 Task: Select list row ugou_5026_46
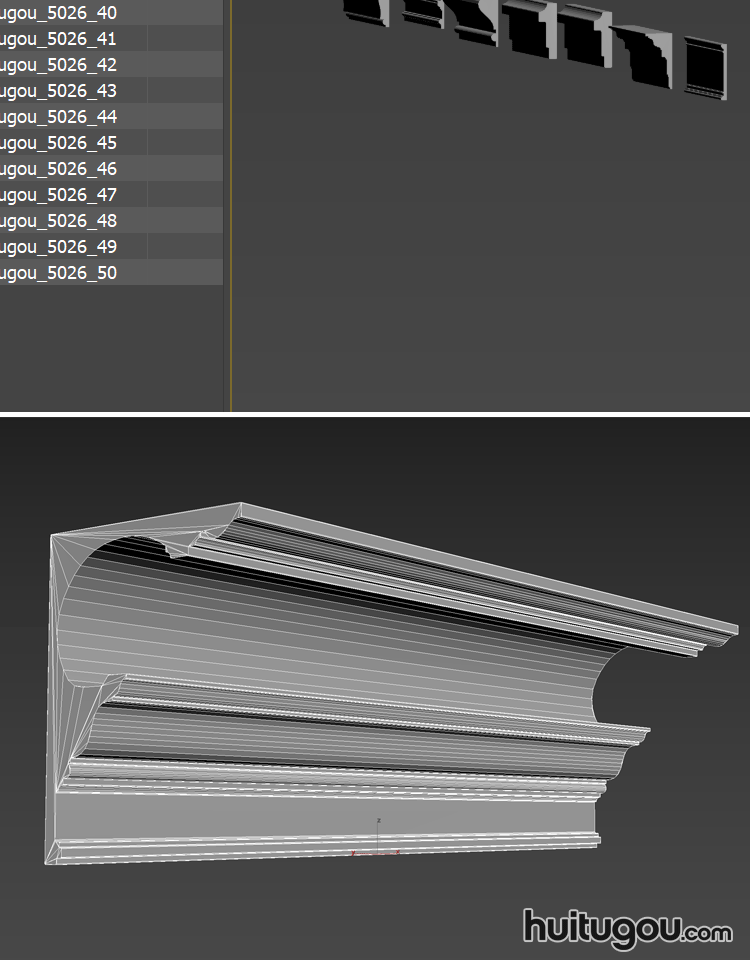pos(111,168)
